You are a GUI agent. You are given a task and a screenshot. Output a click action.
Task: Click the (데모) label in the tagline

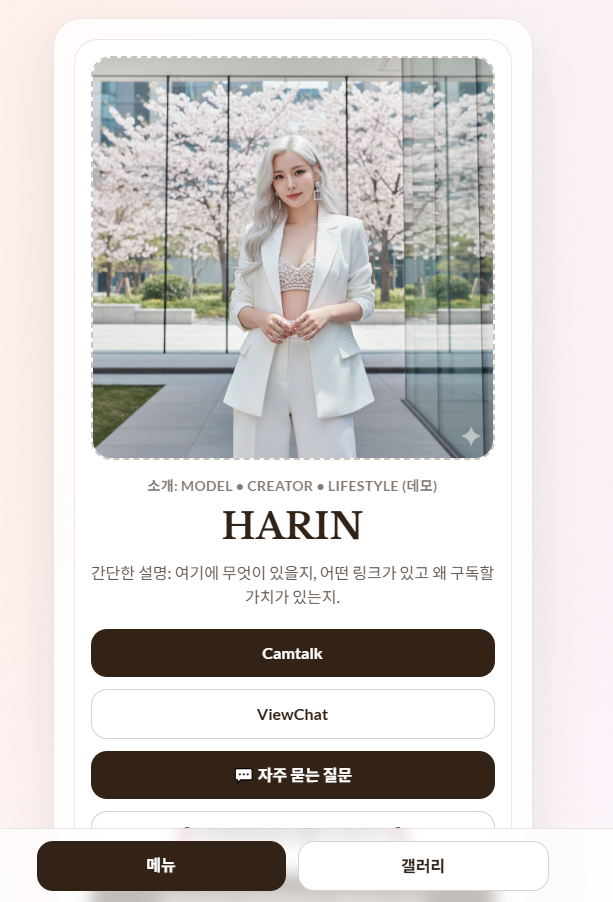(419, 486)
